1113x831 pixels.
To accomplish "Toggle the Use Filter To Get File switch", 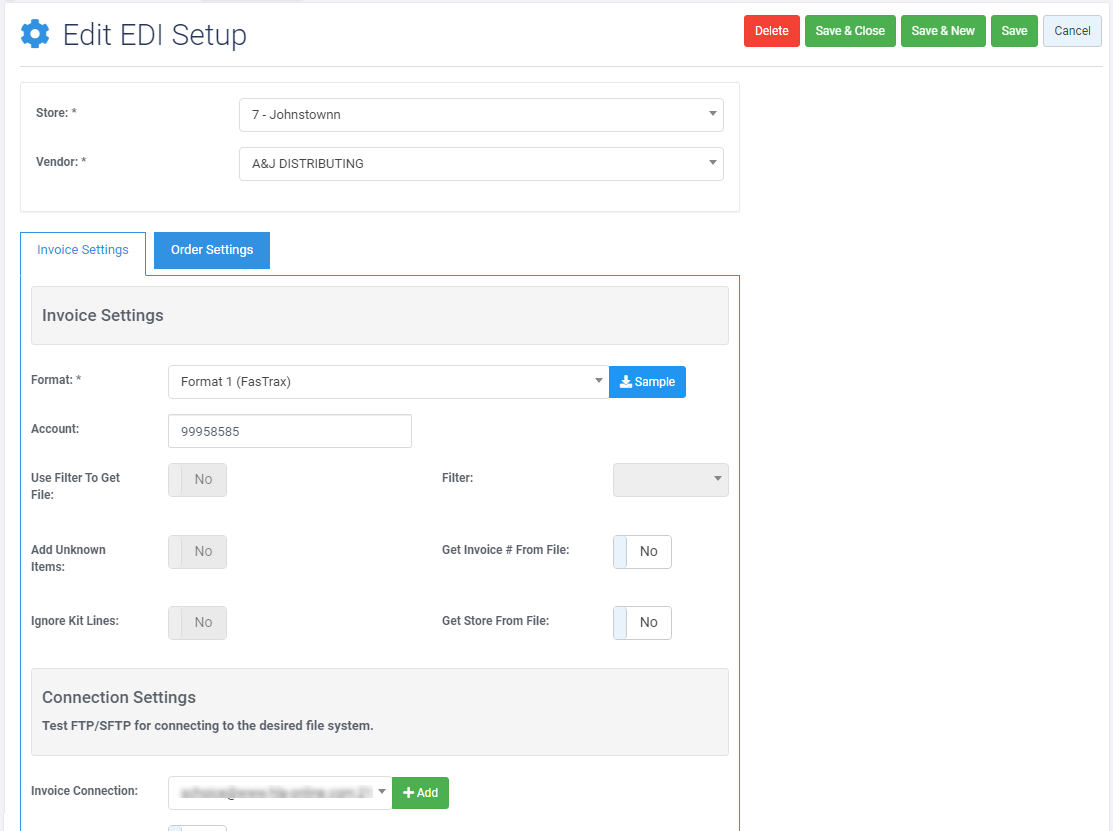I will point(197,480).
